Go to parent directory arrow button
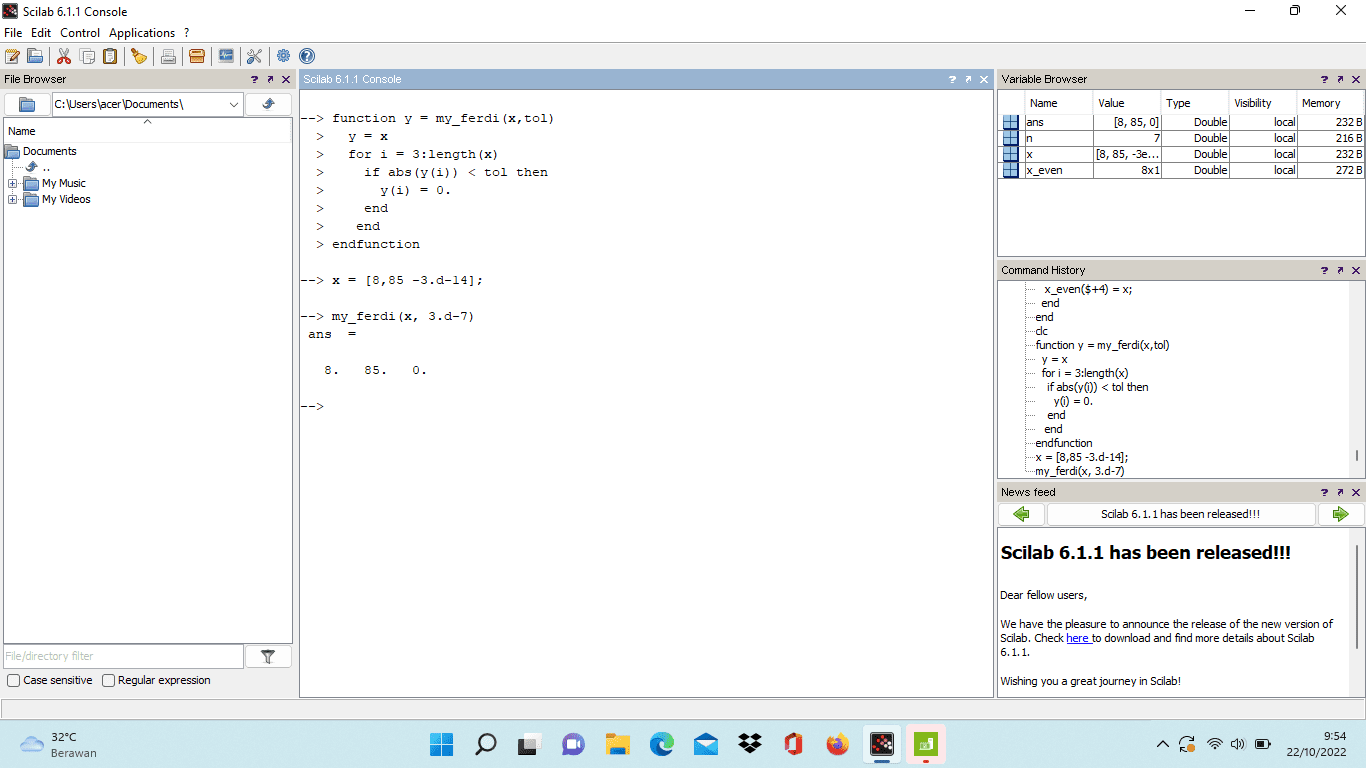 pyautogui.click(x=268, y=104)
